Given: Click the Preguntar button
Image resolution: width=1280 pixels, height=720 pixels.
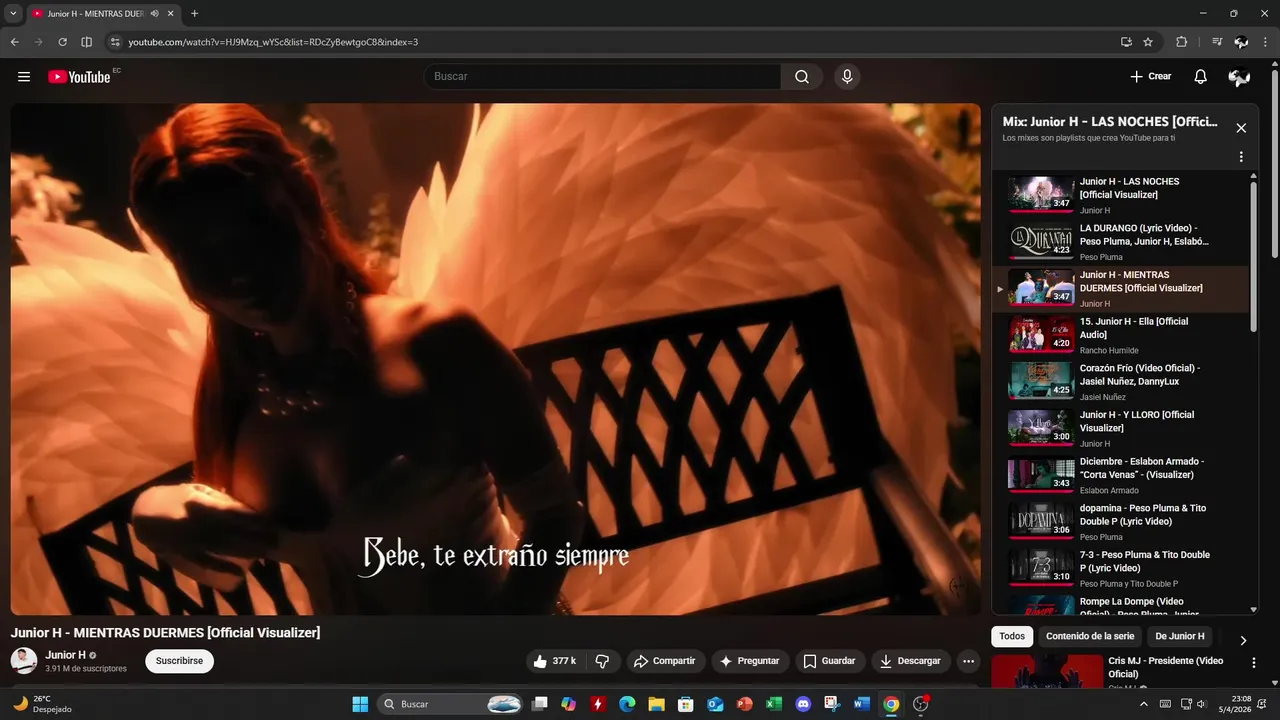Looking at the screenshot, I should click(x=750, y=661).
